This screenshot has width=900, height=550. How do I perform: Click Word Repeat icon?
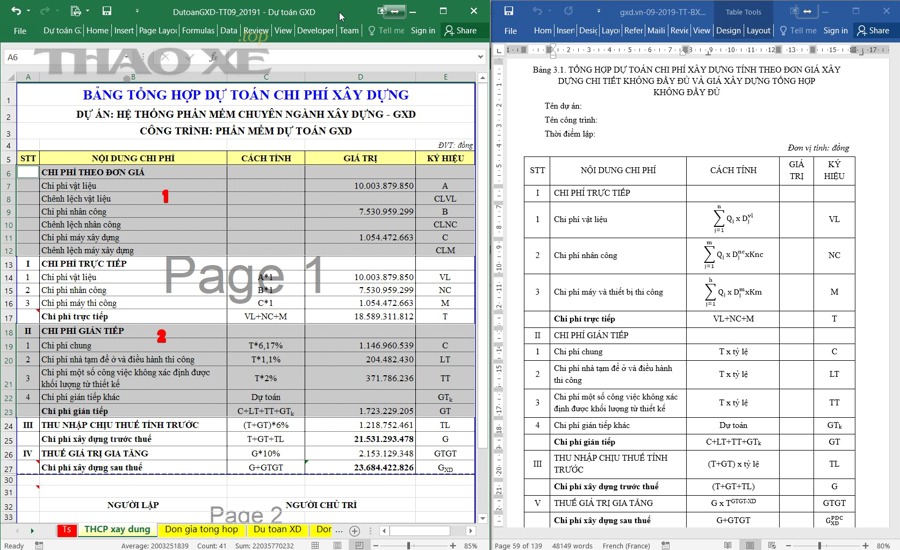point(568,11)
